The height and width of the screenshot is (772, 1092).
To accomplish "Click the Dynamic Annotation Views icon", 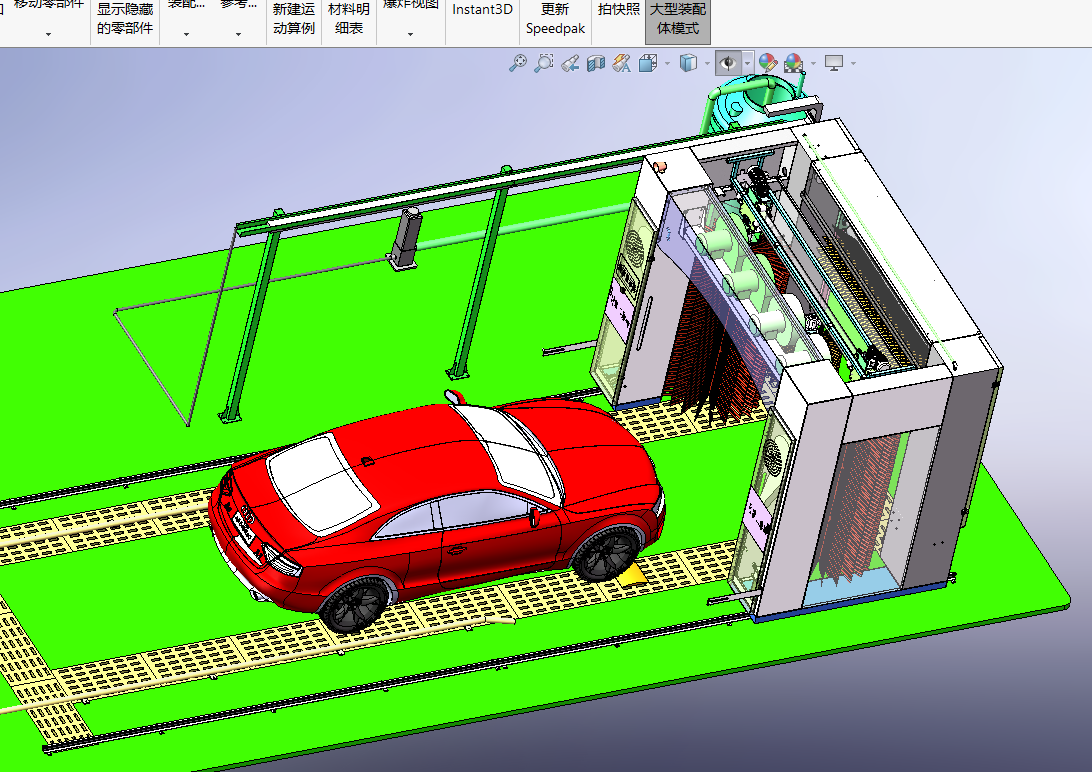I will (x=621, y=64).
